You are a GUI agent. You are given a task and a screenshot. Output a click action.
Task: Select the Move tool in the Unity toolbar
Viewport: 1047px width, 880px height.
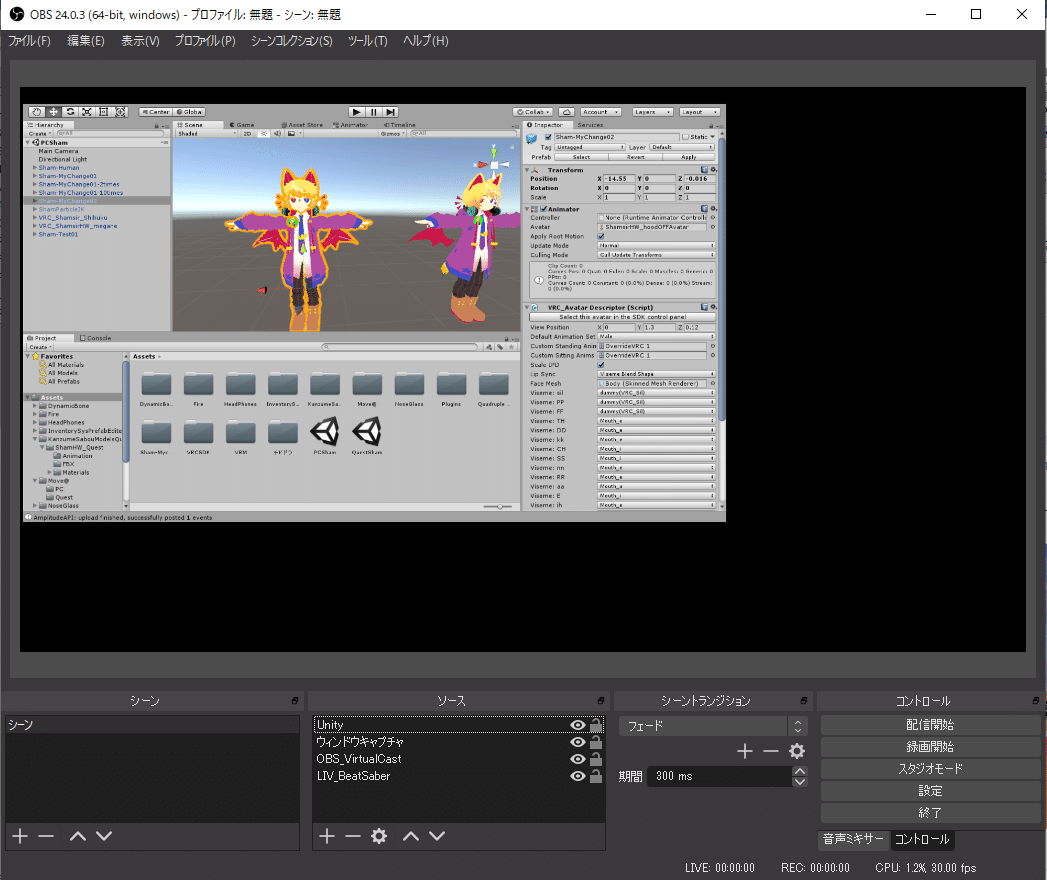pyautogui.click(x=53, y=112)
